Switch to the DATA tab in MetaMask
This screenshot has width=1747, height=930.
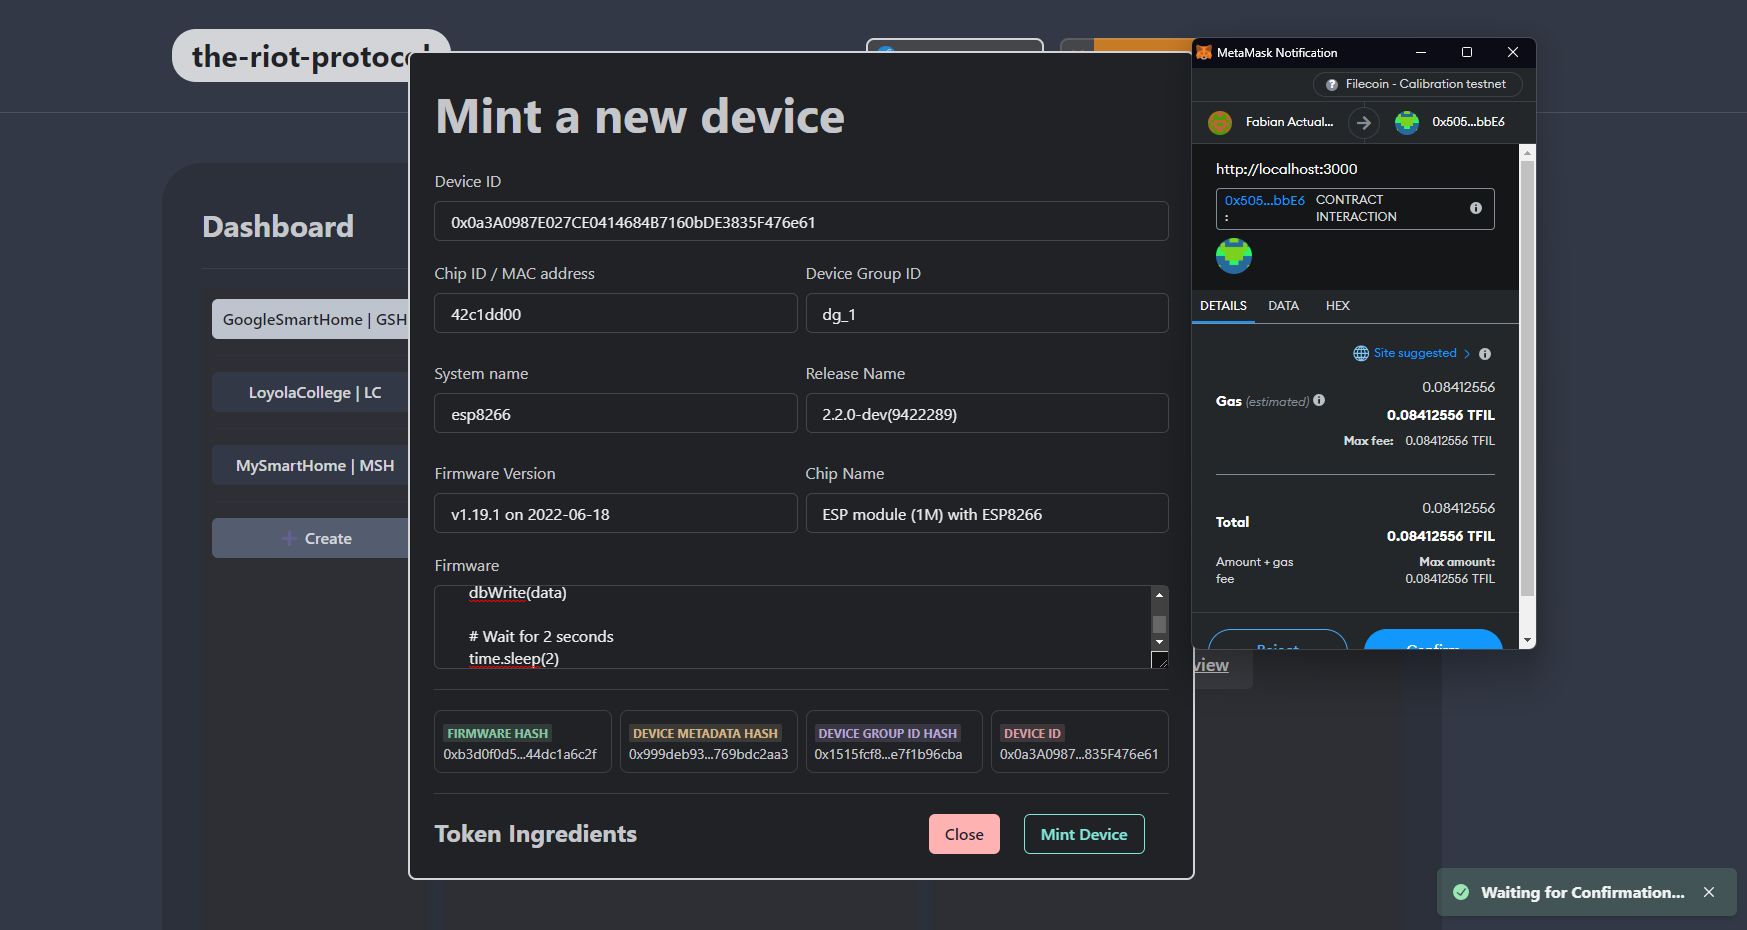tap(1283, 306)
